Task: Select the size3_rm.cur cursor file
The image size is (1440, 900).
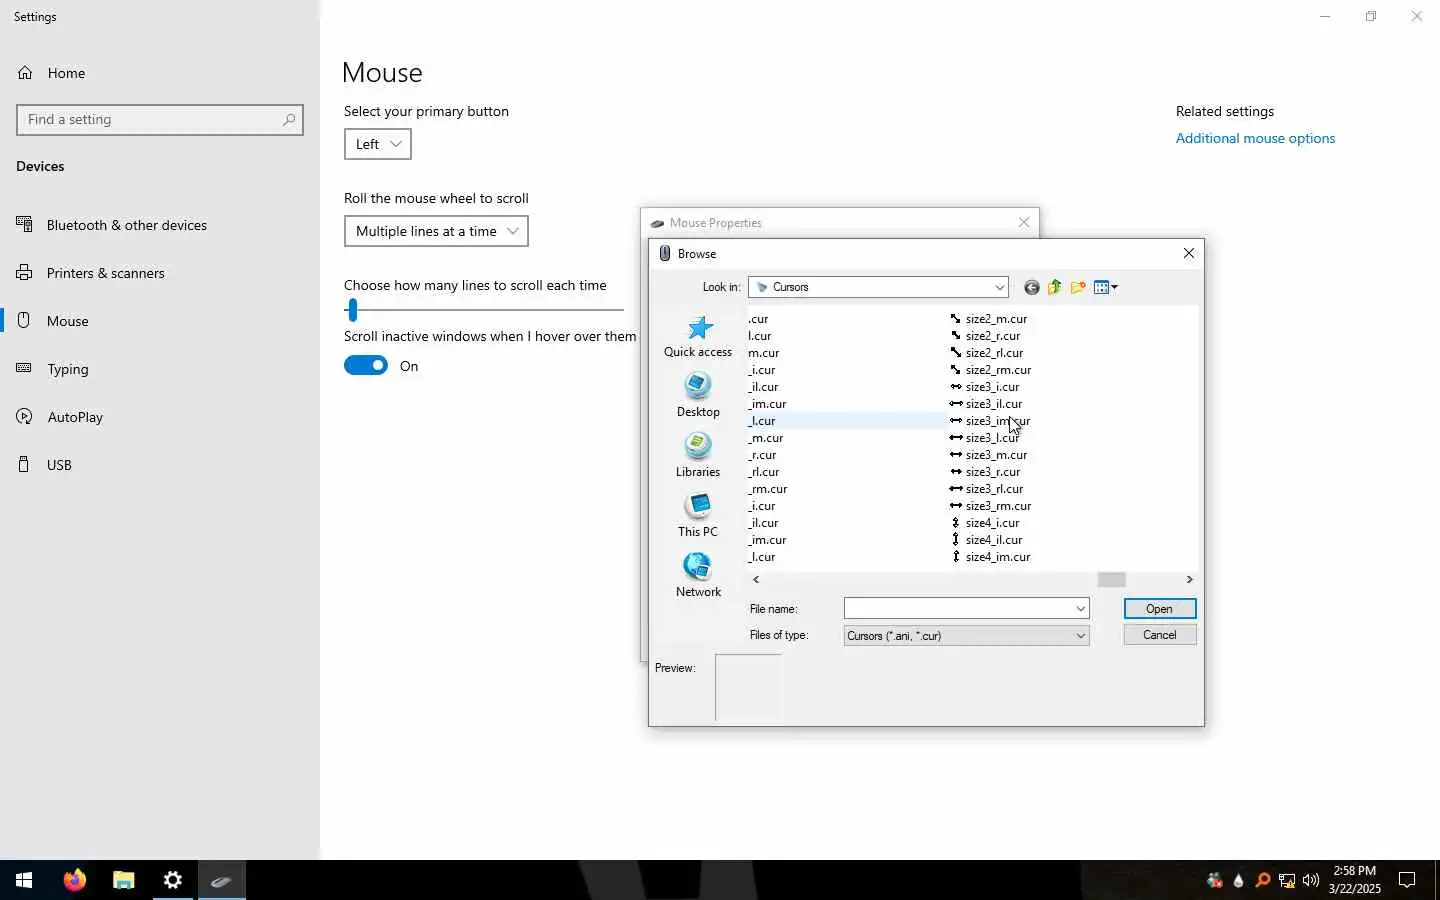Action: pyautogui.click(x=990, y=506)
